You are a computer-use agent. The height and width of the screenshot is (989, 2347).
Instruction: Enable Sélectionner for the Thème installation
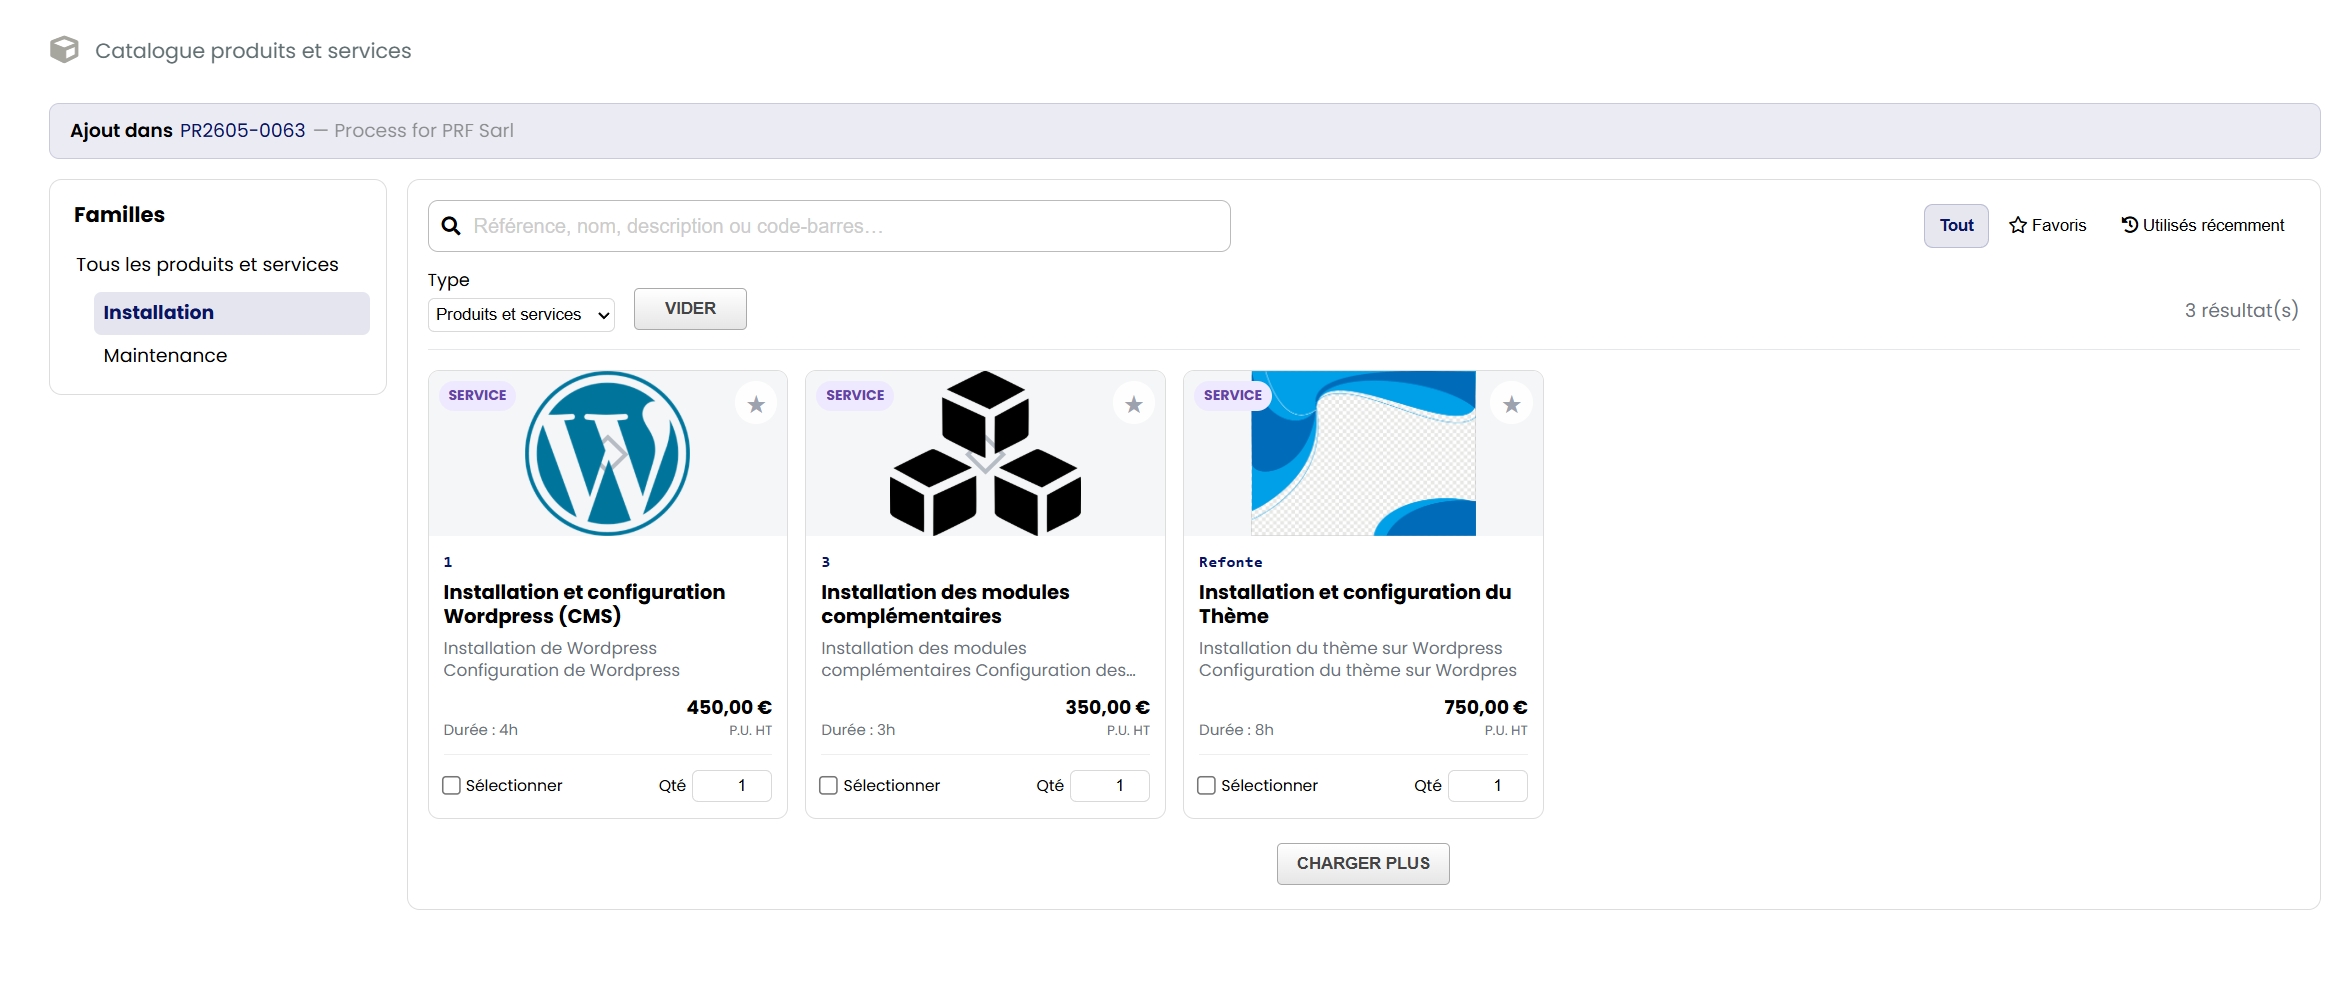pos(1207,786)
